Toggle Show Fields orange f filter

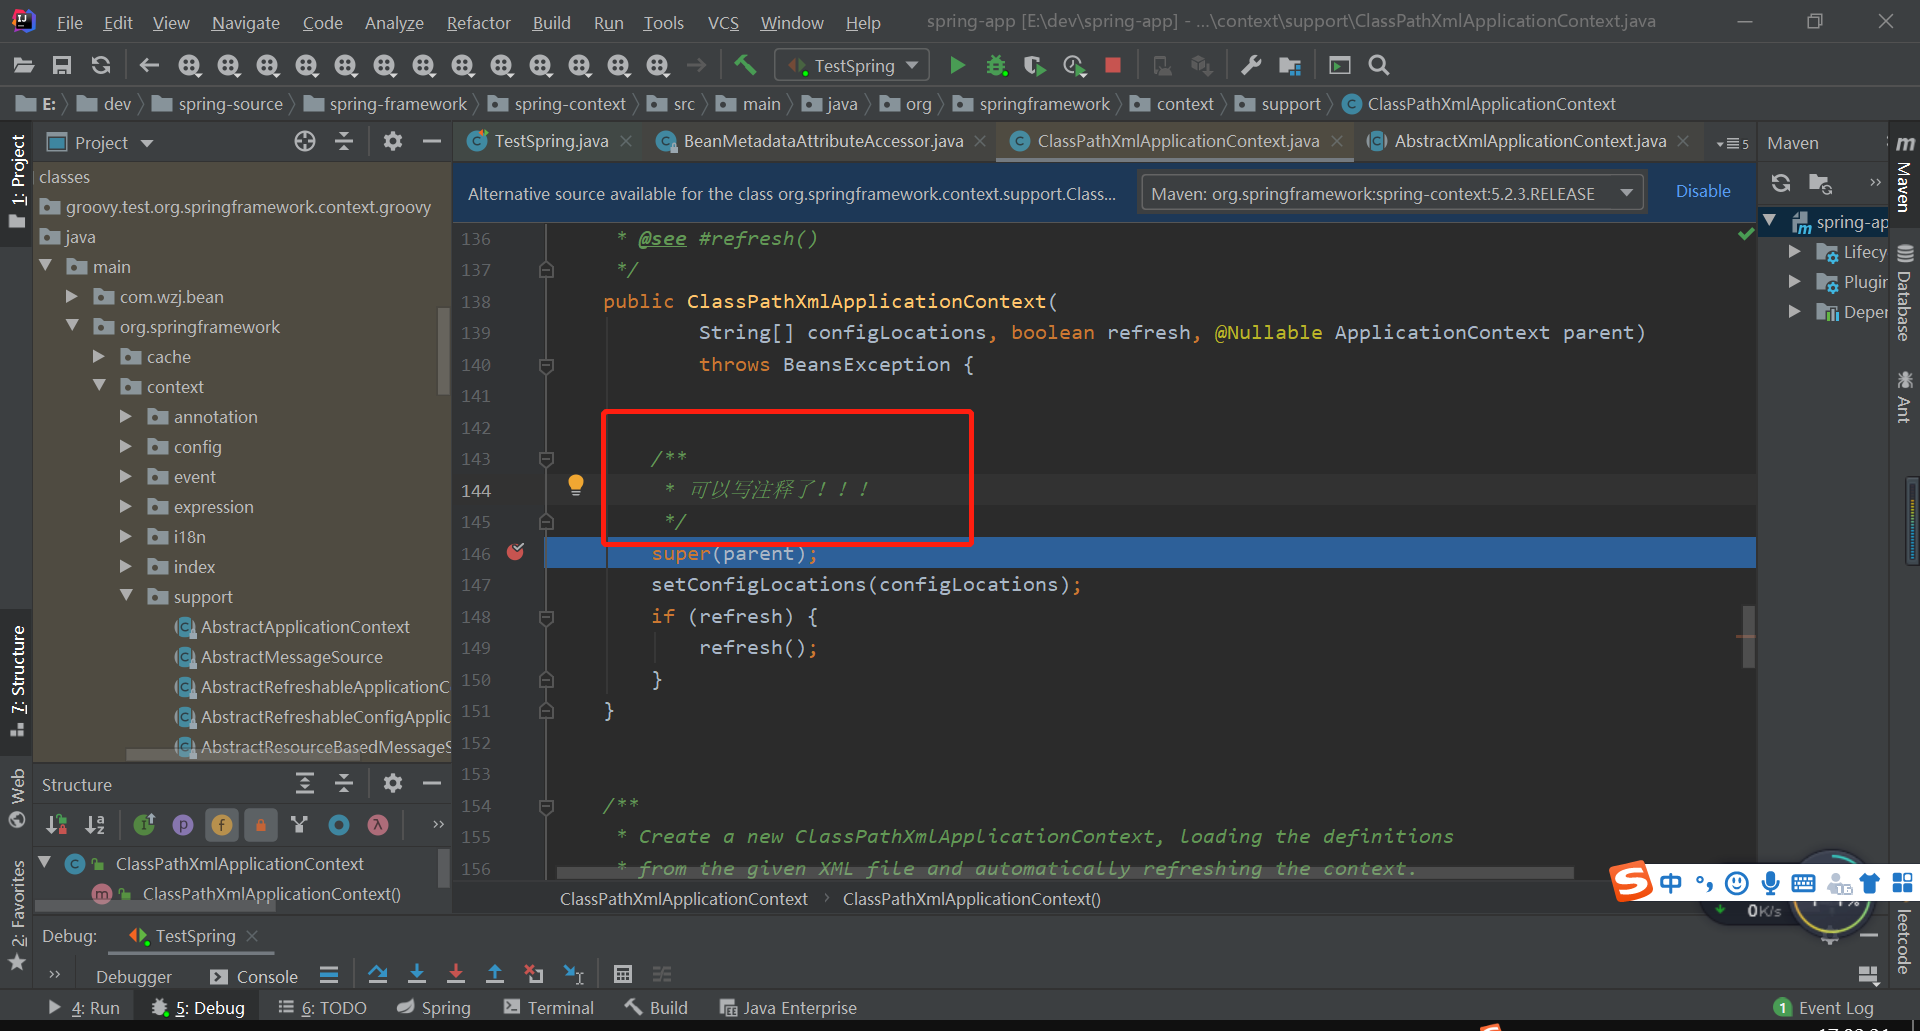(221, 825)
